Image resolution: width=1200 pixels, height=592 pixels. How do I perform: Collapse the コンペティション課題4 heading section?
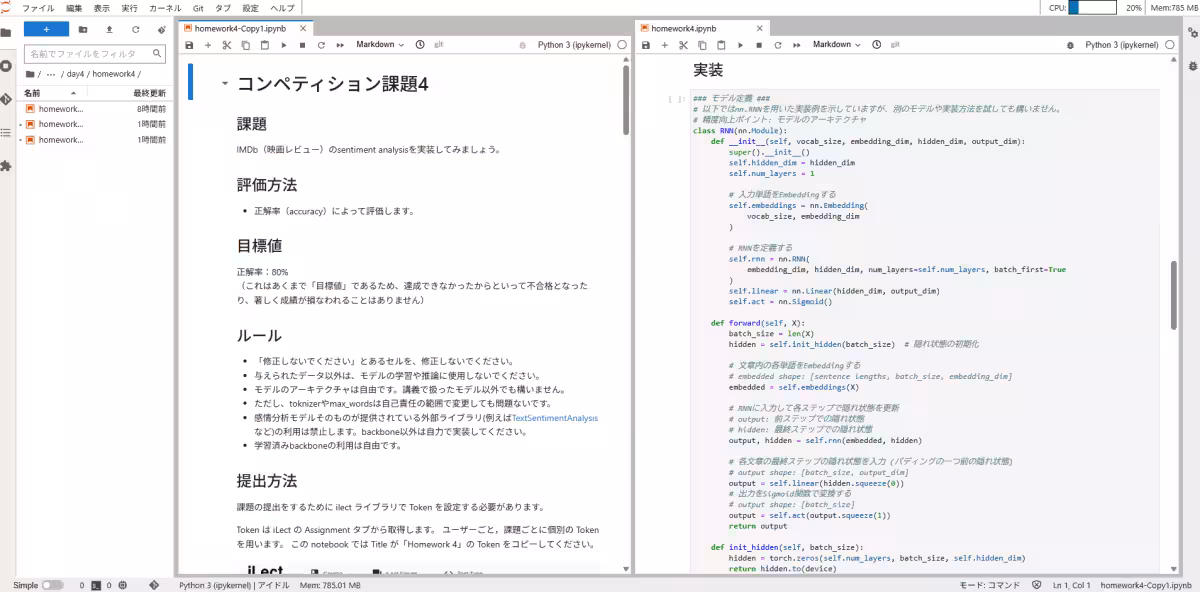225,85
